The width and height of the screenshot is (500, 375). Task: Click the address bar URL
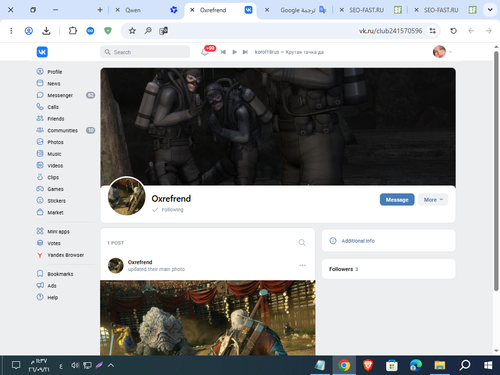[390, 31]
